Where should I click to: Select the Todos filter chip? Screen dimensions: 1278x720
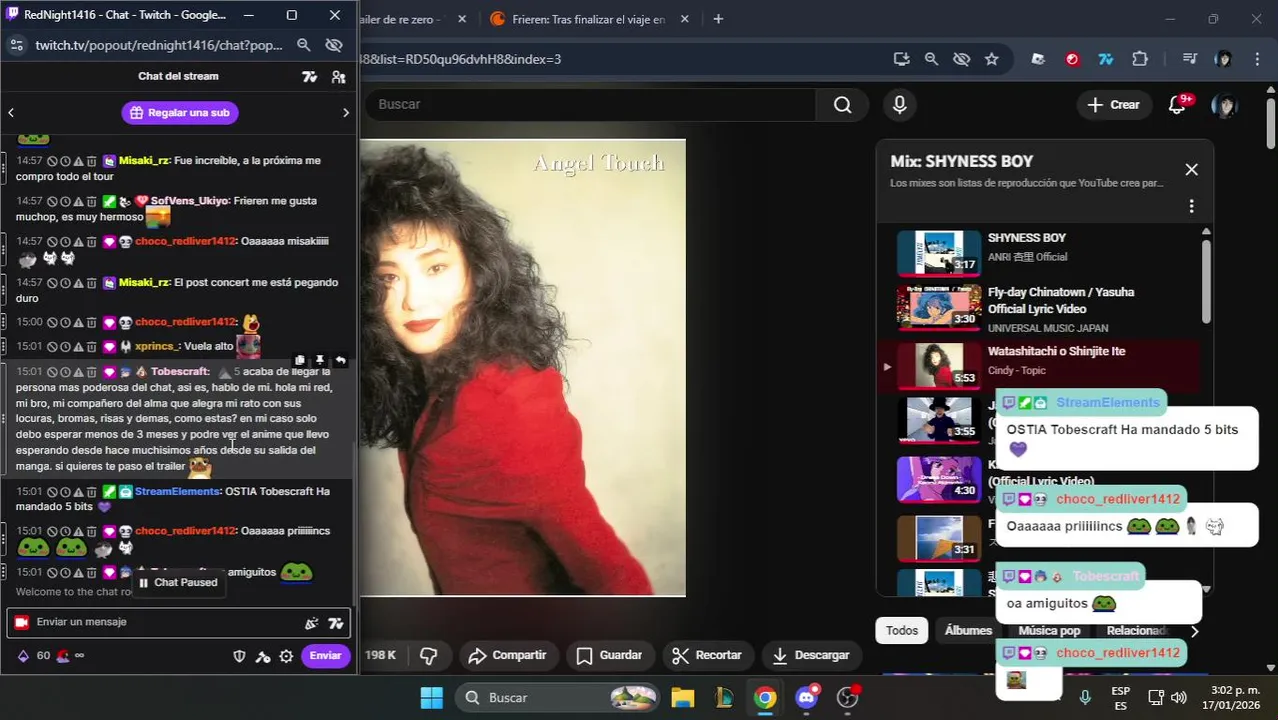coord(901,631)
